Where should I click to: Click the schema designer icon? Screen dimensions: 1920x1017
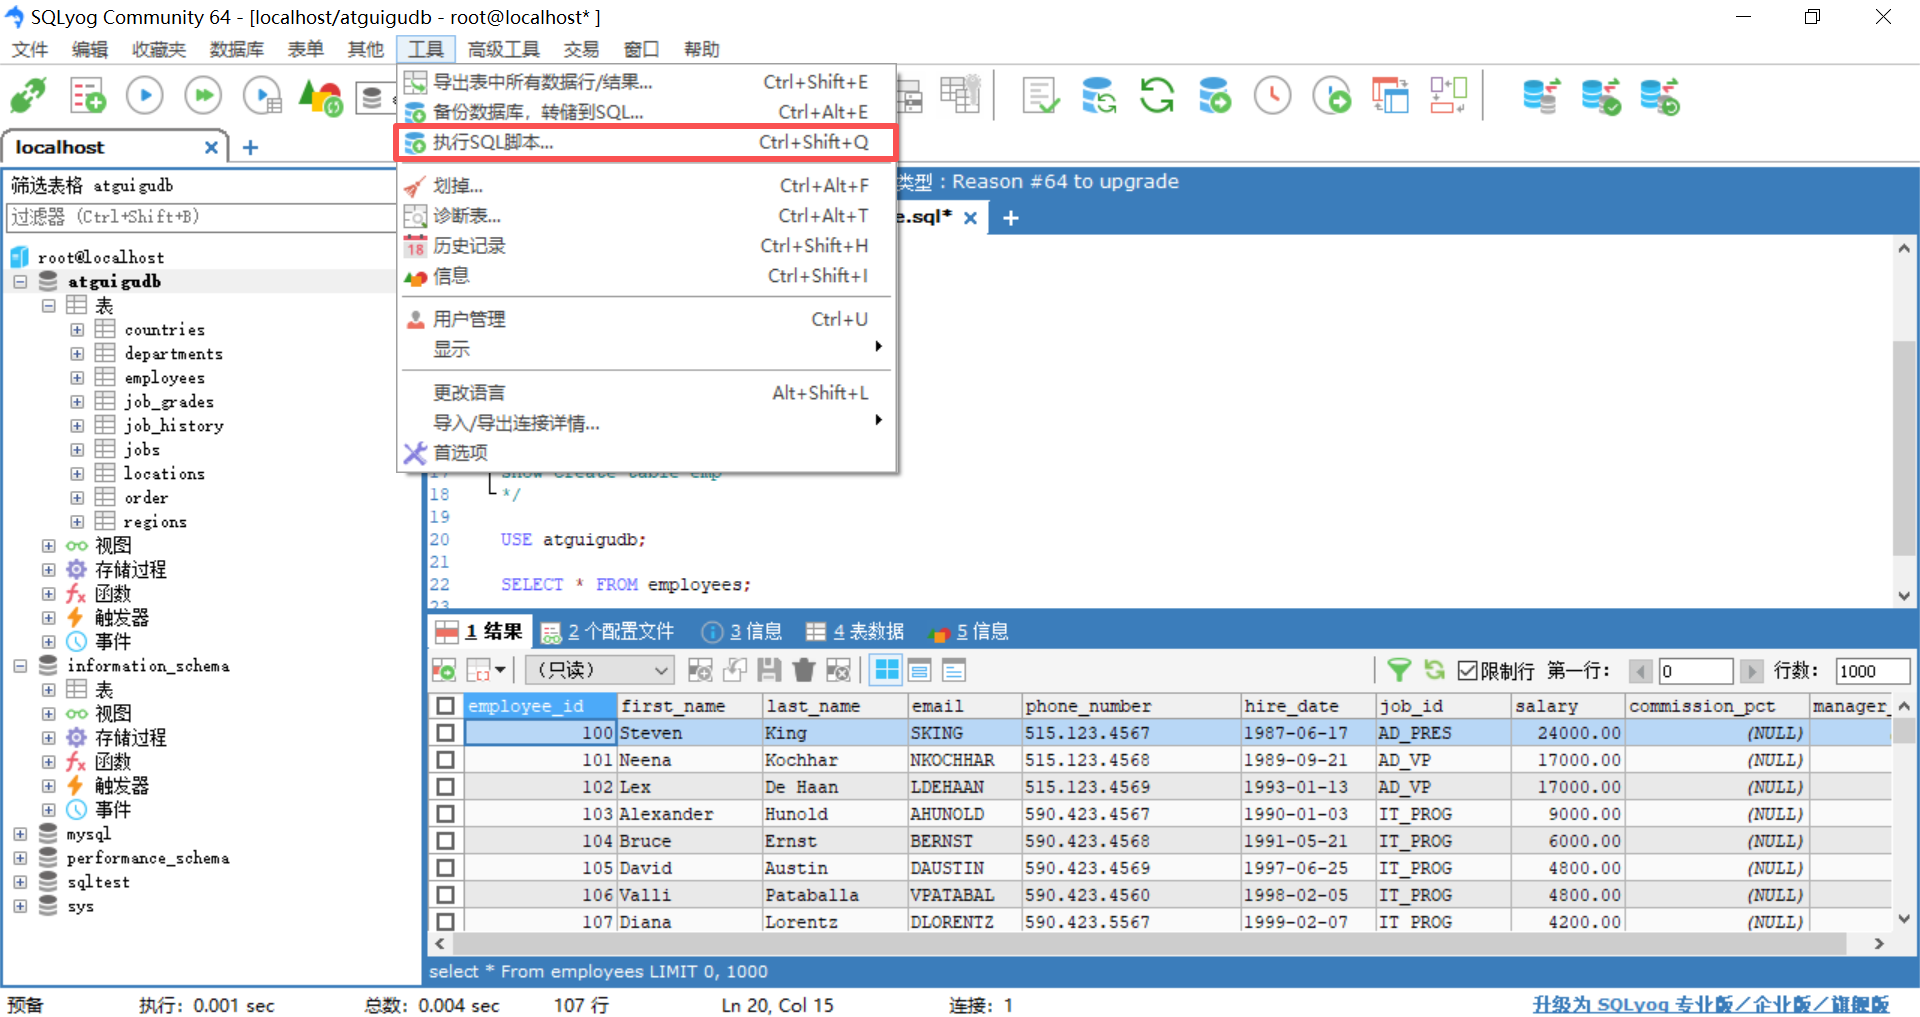(1448, 96)
